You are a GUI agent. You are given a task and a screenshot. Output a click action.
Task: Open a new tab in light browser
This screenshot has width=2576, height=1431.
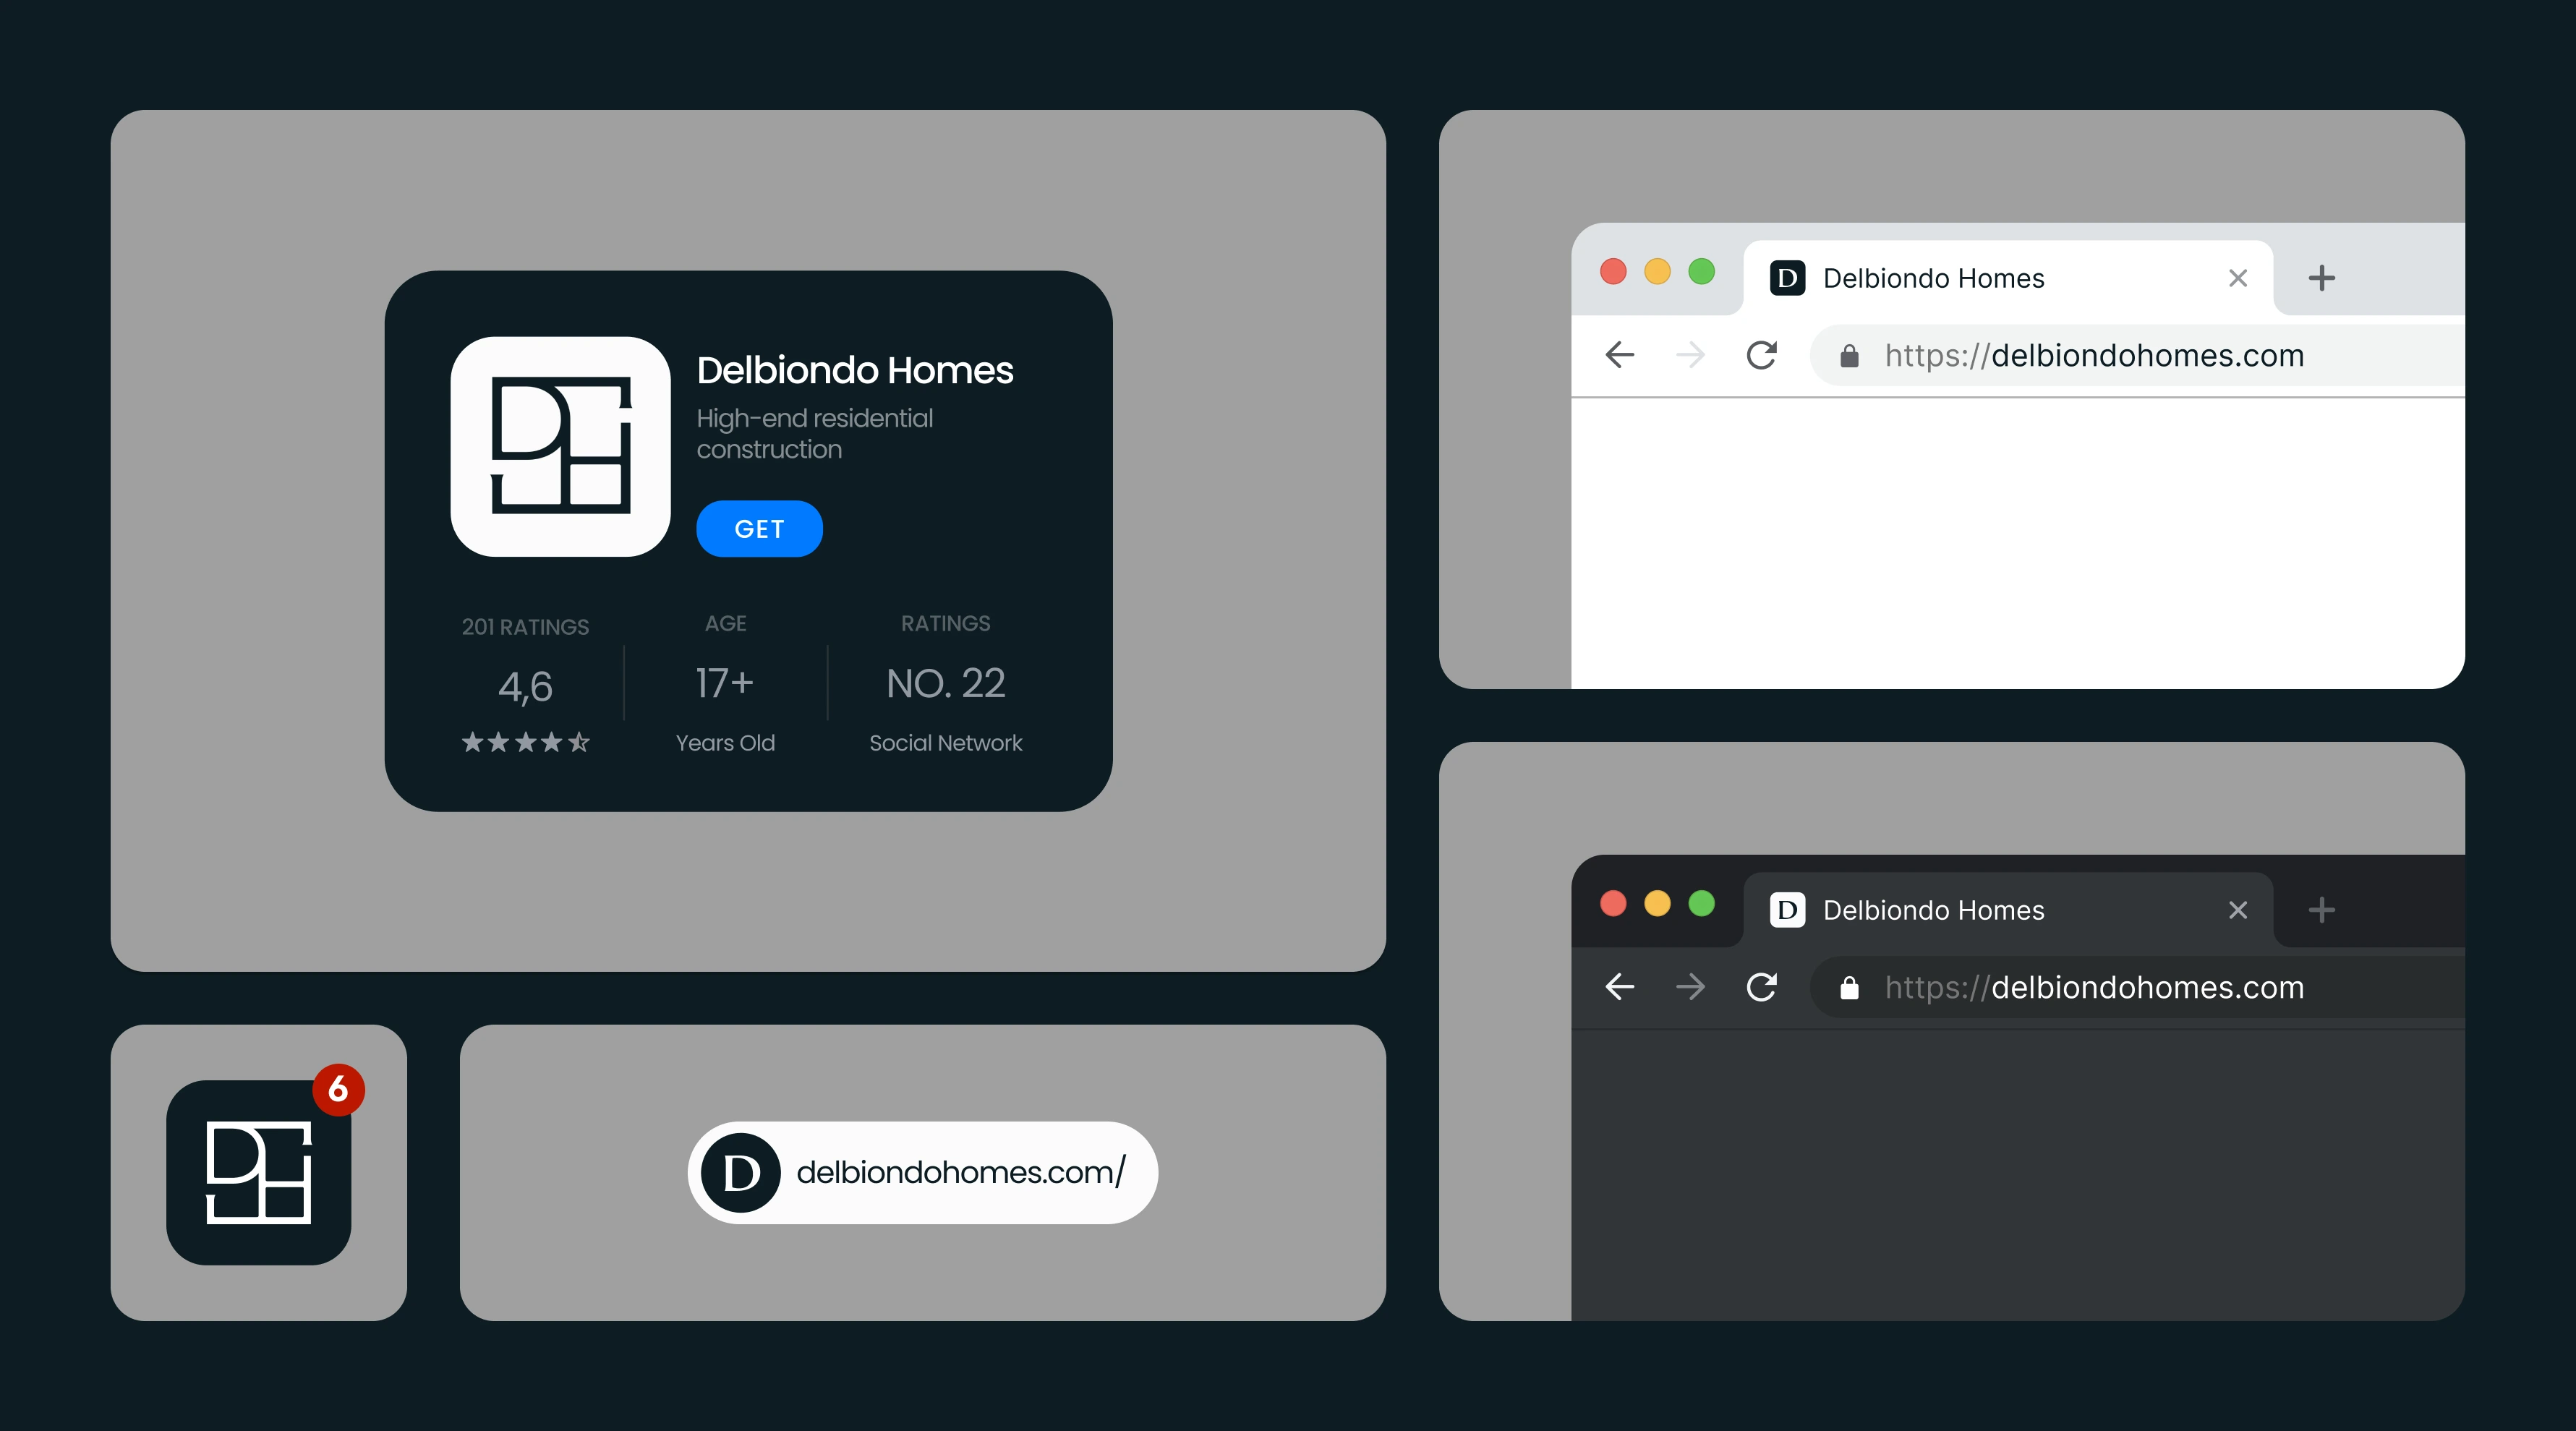click(x=2321, y=278)
